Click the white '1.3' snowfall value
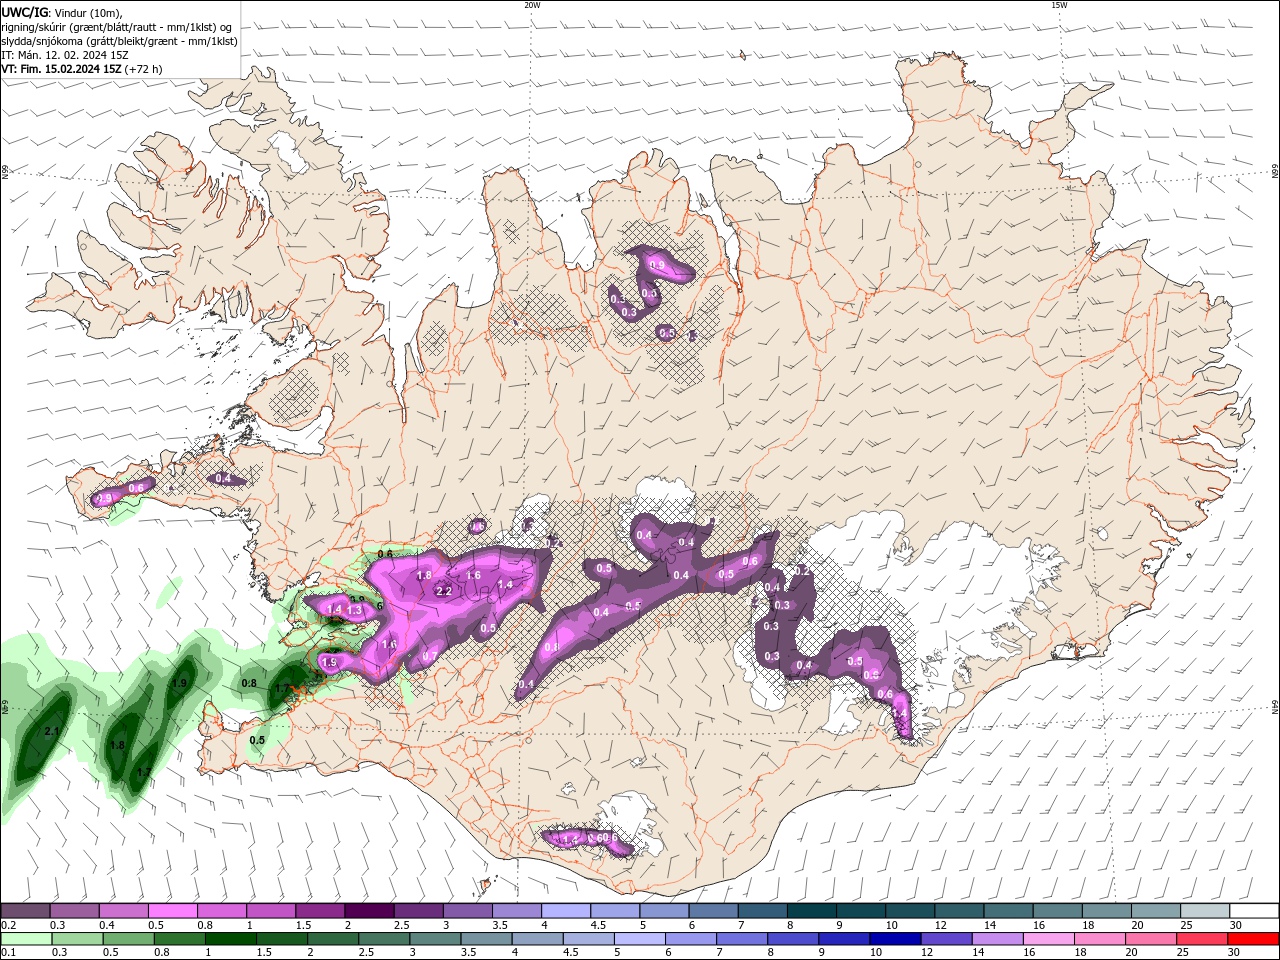 pyautogui.click(x=353, y=610)
